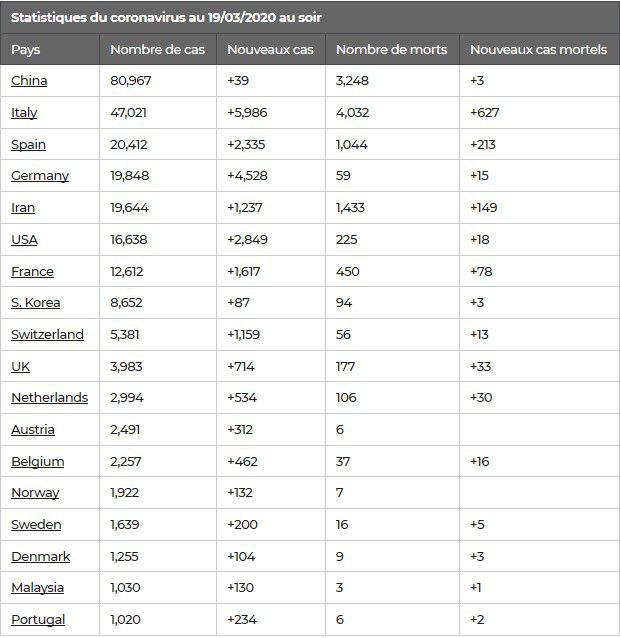Select the Belgium link
This screenshot has height=638, width=620.
click(38, 462)
